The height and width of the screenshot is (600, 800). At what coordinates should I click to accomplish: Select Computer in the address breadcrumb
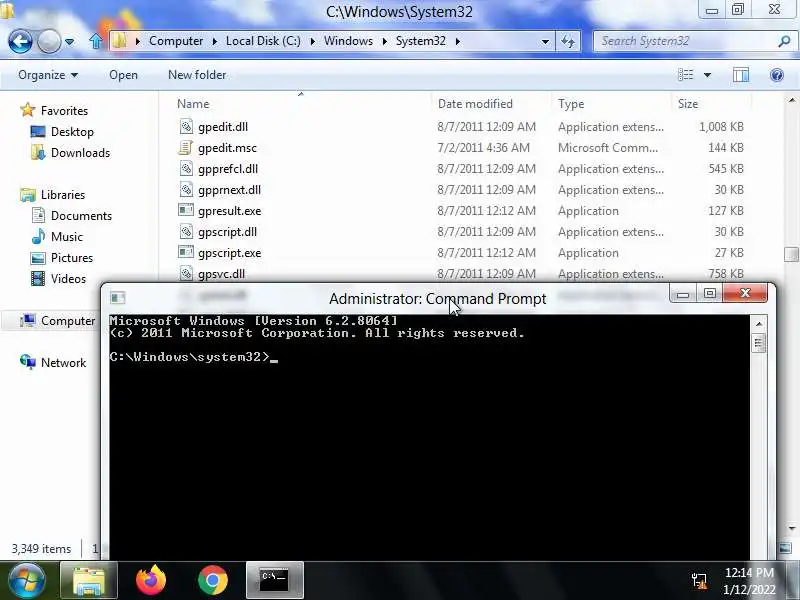[x=176, y=41]
